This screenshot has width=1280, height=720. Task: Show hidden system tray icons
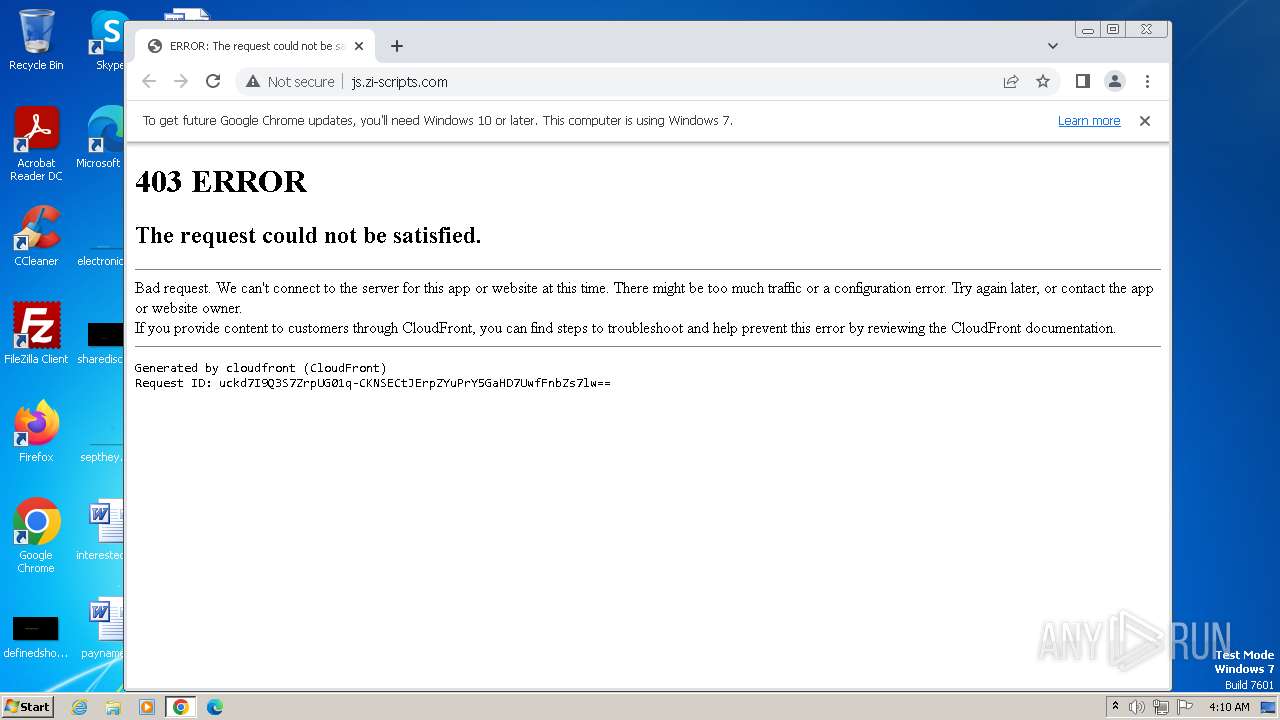tap(1115, 707)
